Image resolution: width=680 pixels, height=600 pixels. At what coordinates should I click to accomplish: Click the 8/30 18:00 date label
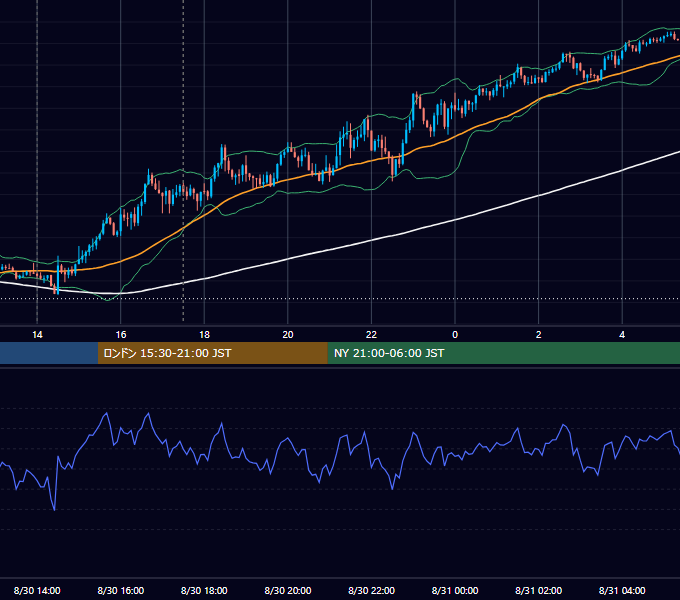[204, 590]
